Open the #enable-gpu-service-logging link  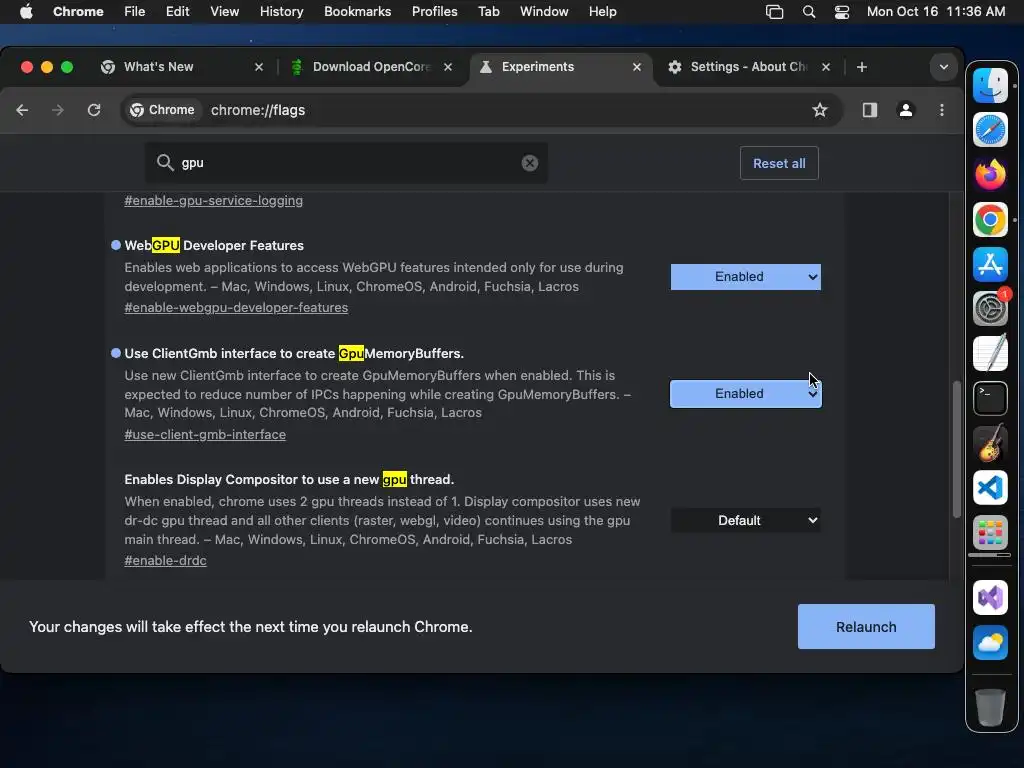click(214, 200)
